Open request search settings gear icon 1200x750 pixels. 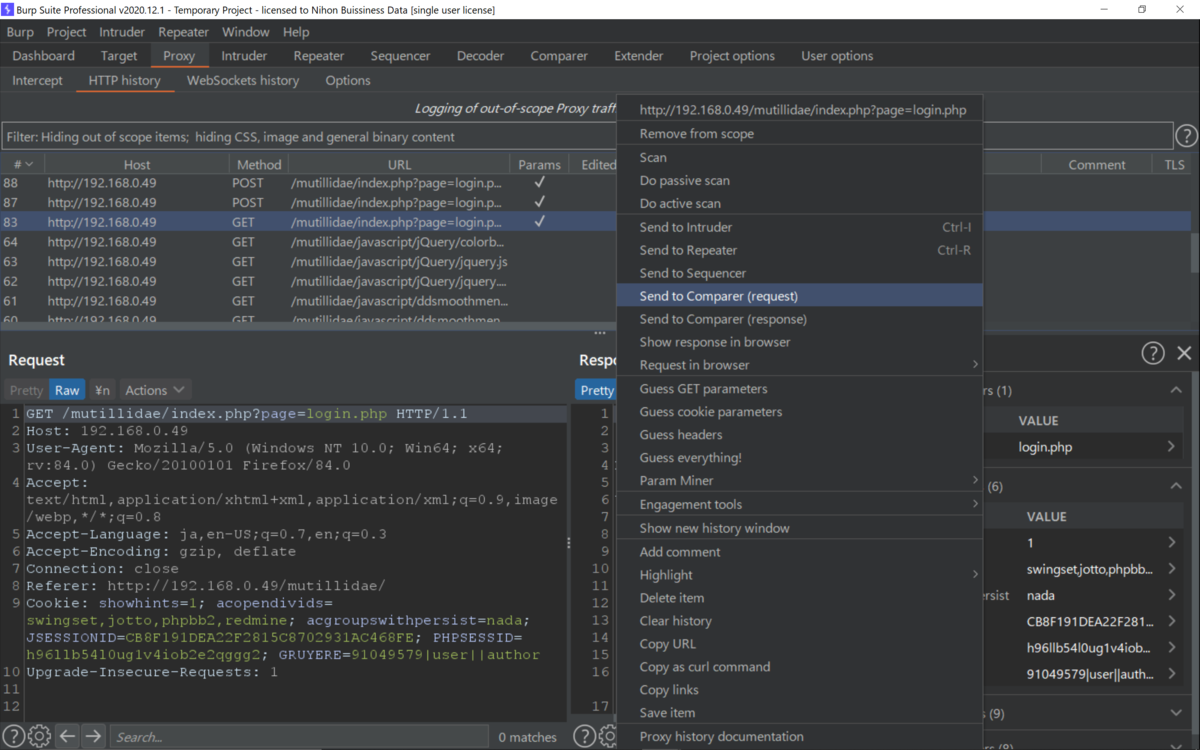click(x=39, y=737)
